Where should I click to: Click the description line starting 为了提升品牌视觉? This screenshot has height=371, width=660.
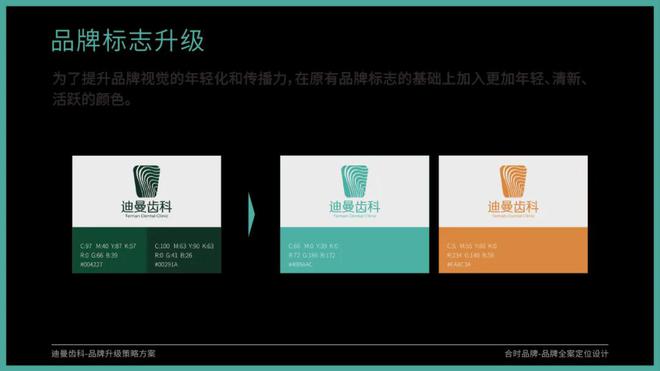(320, 79)
